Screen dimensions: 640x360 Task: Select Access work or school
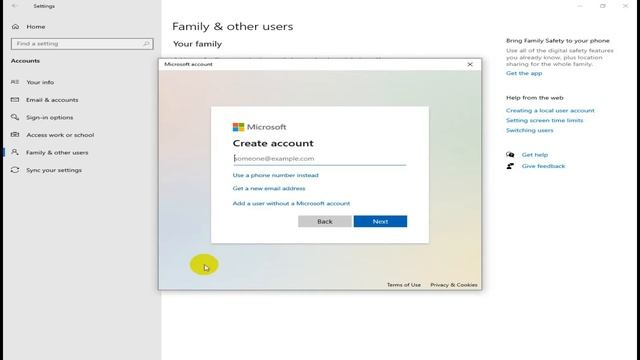(x=60, y=135)
